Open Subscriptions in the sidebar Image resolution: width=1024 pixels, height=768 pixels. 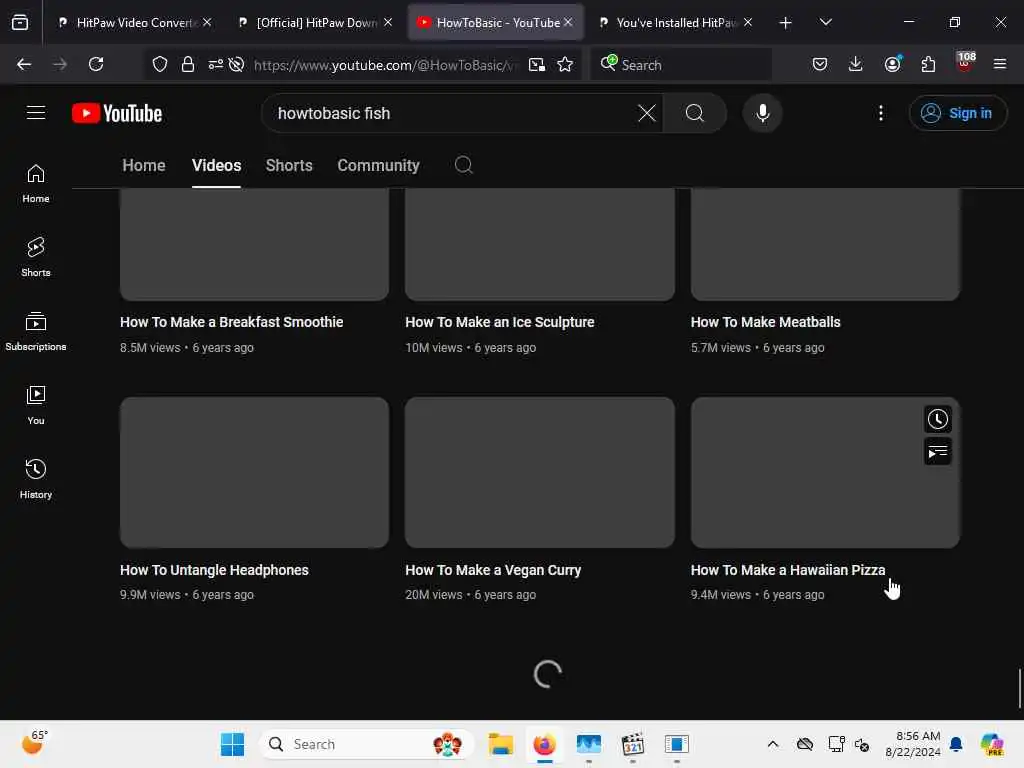coord(36,332)
